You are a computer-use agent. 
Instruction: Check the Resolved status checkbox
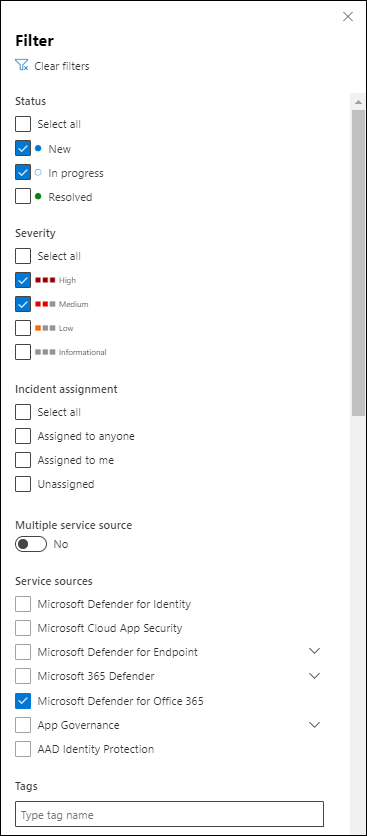pos(23,197)
